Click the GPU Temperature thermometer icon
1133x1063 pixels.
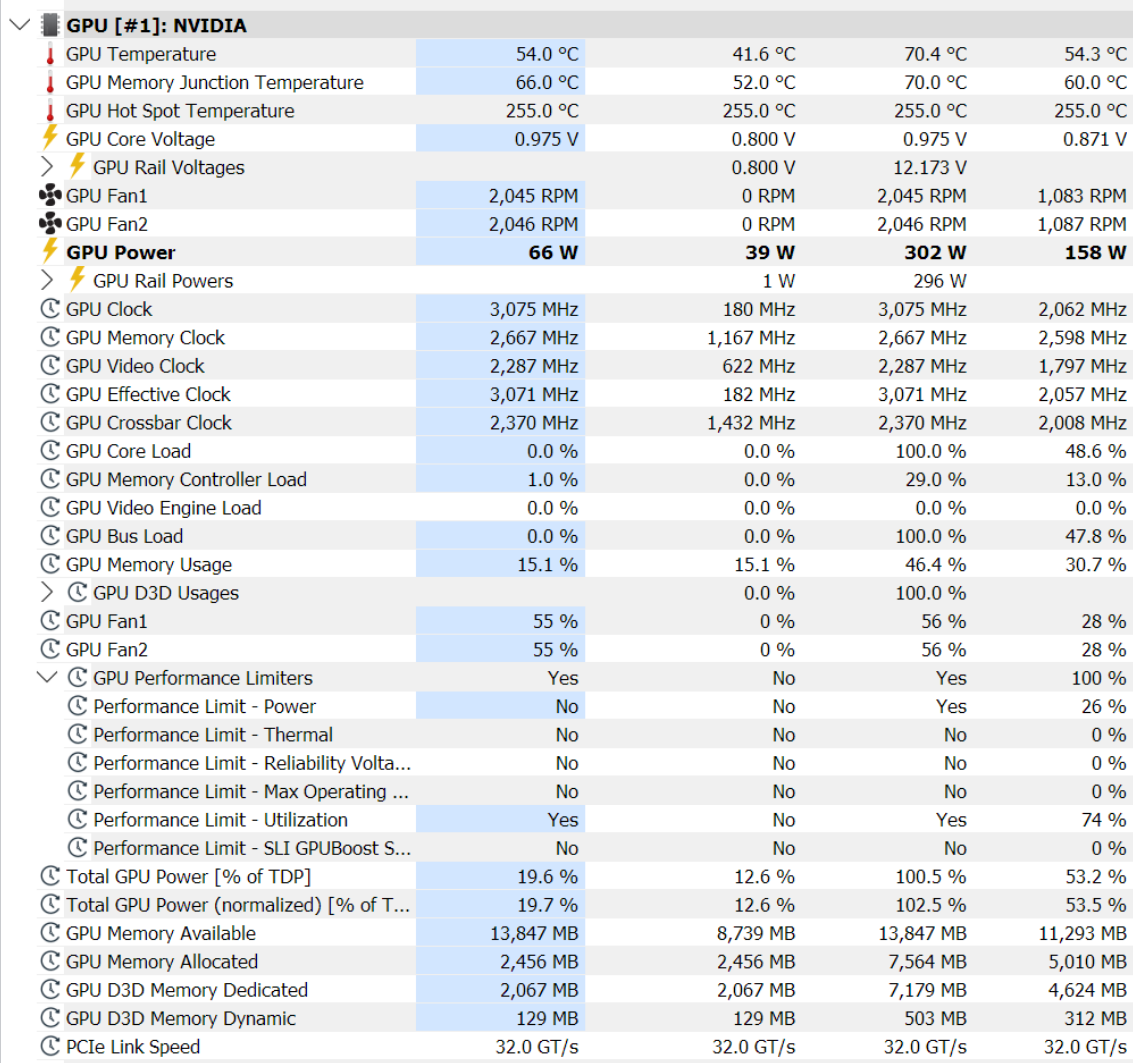(50, 54)
